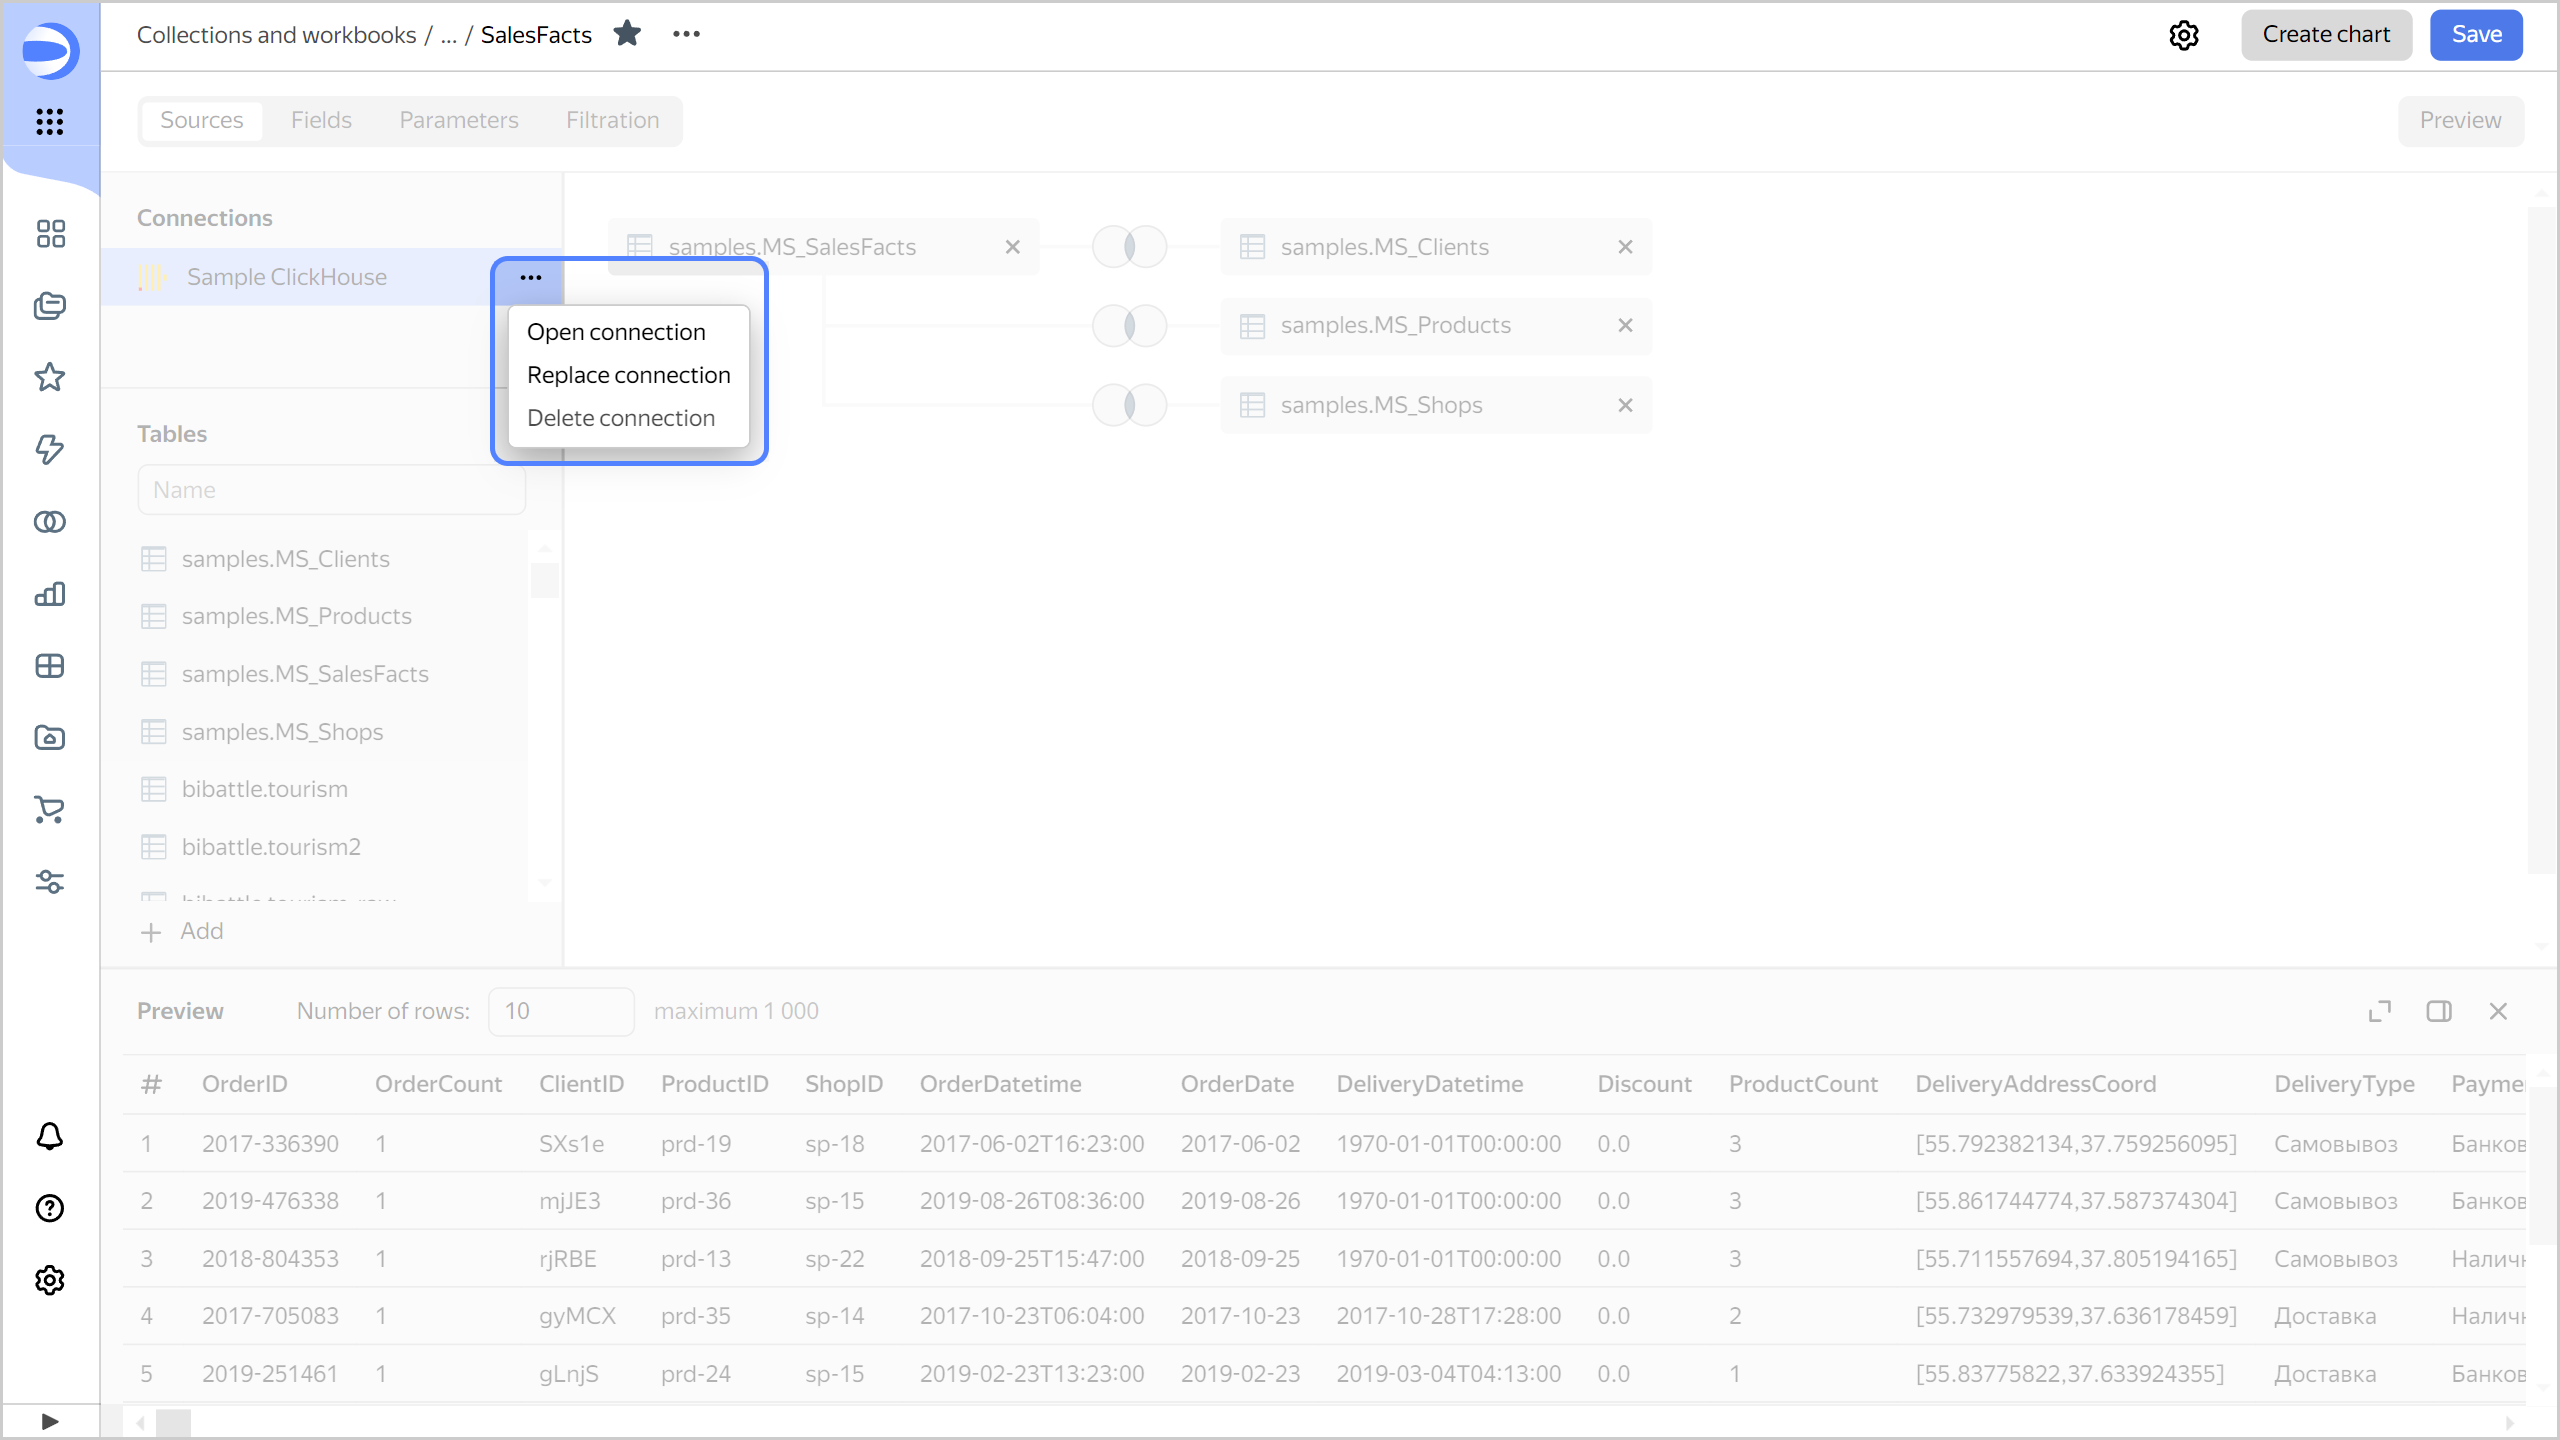Open the Favorites star icon in sidebar
Viewport: 2560px width, 1440px height.
[49, 377]
